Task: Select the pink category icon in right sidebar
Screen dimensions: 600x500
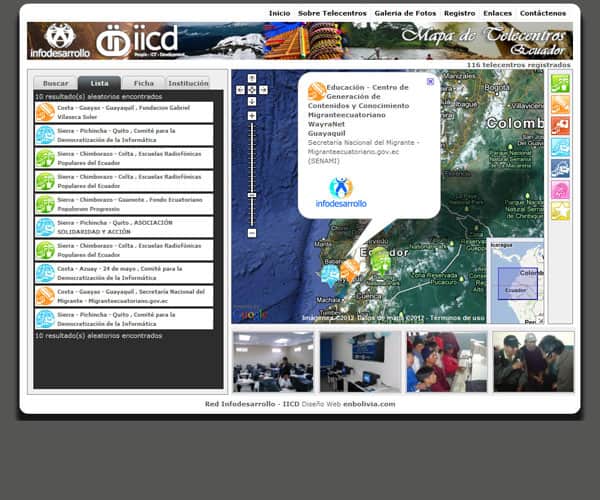Action: [x=560, y=190]
